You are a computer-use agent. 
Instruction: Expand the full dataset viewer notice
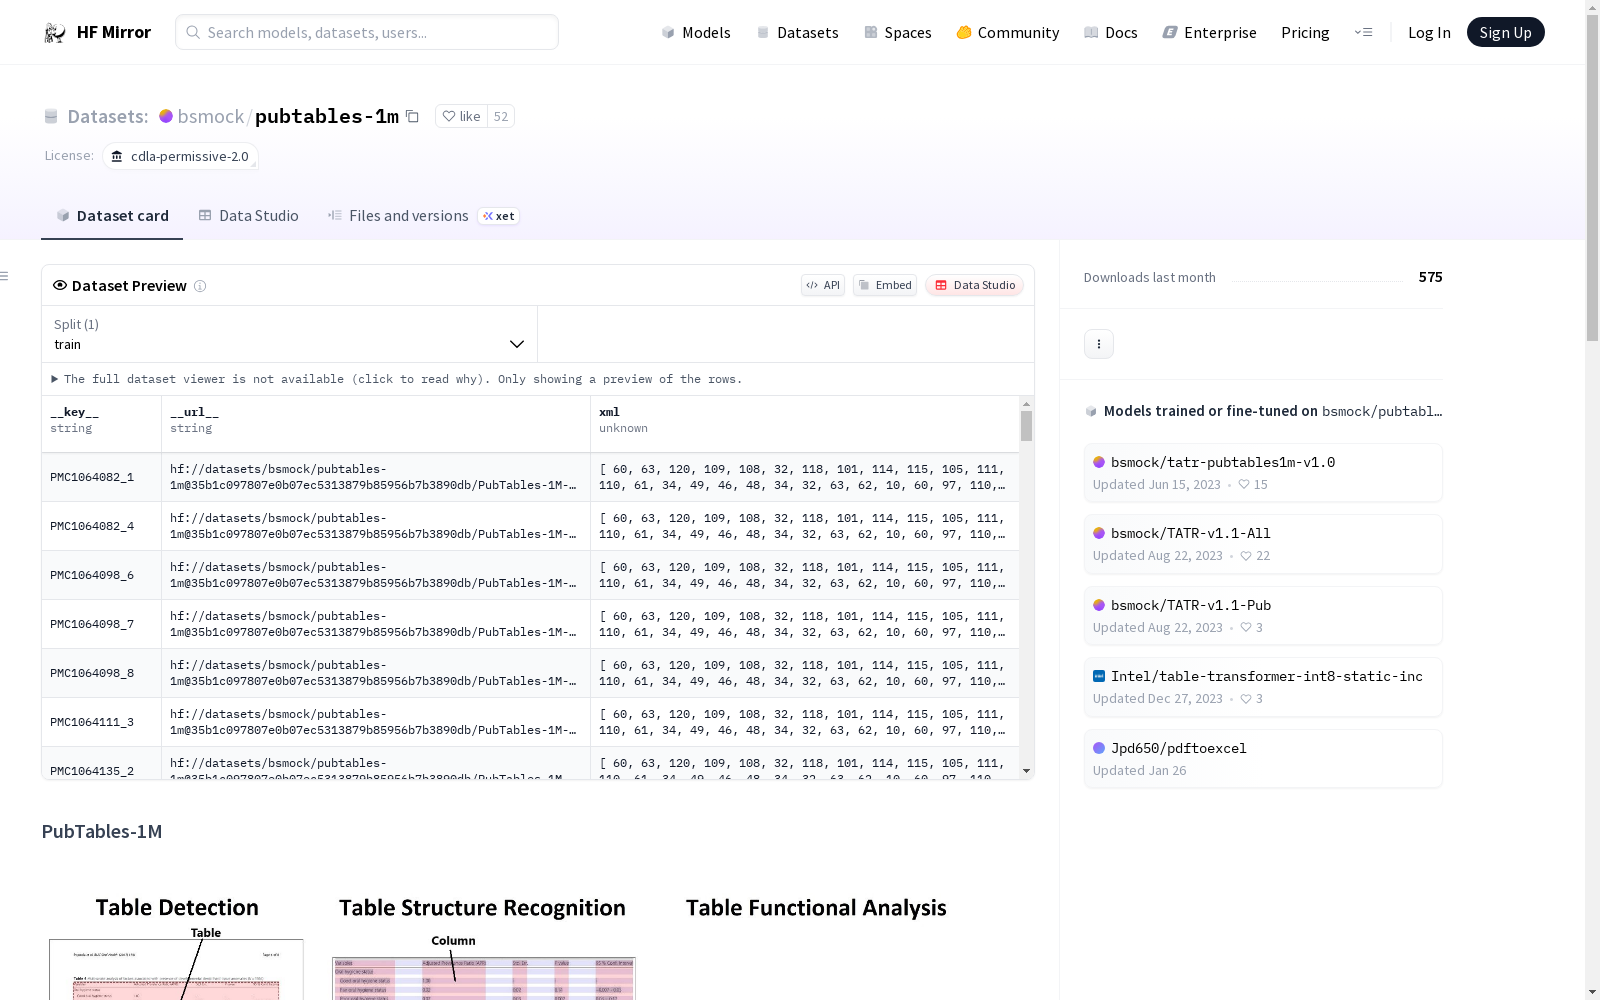pyautogui.click(x=397, y=379)
